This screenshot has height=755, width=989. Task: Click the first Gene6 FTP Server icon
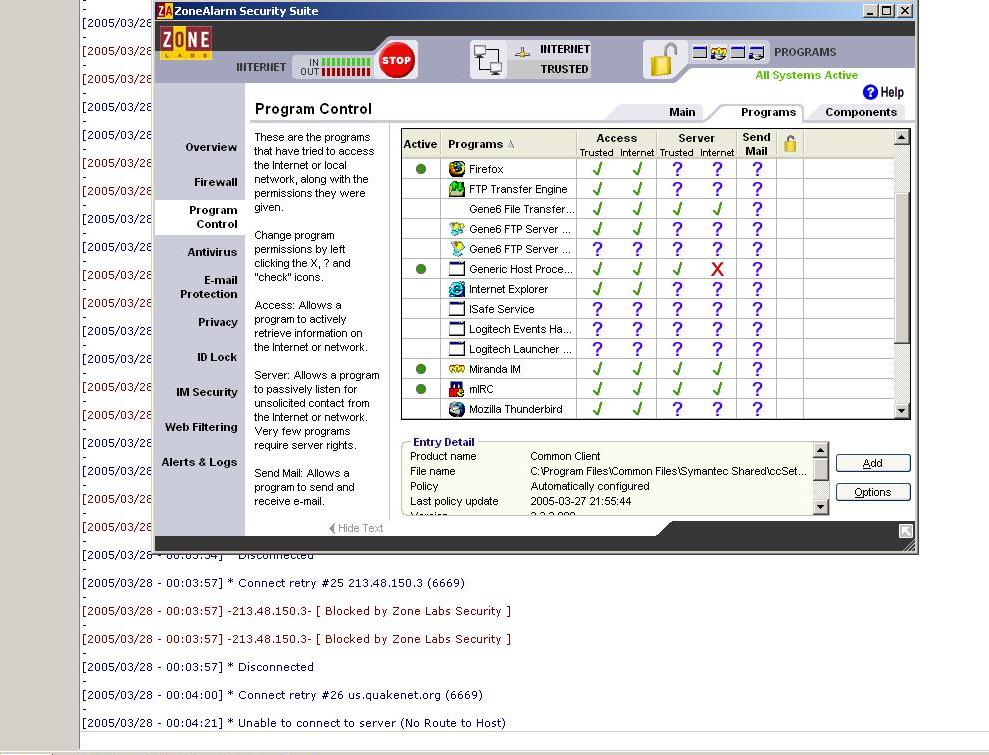tap(457, 229)
